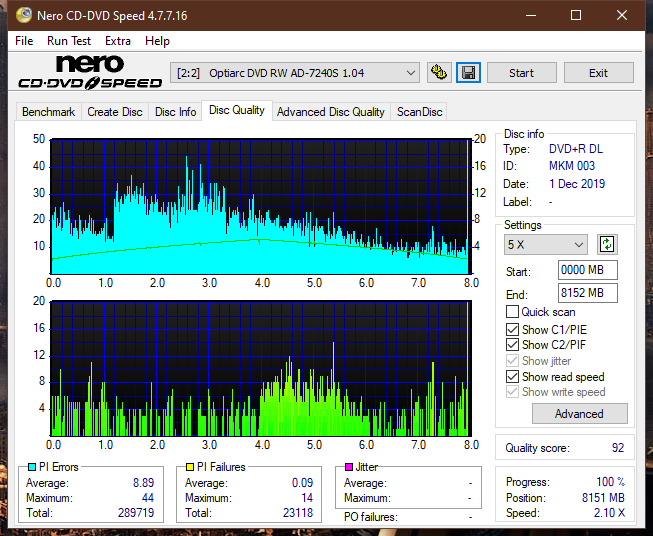Click the End position 8152 MB field
The width and height of the screenshot is (653, 536).
point(588,293)
